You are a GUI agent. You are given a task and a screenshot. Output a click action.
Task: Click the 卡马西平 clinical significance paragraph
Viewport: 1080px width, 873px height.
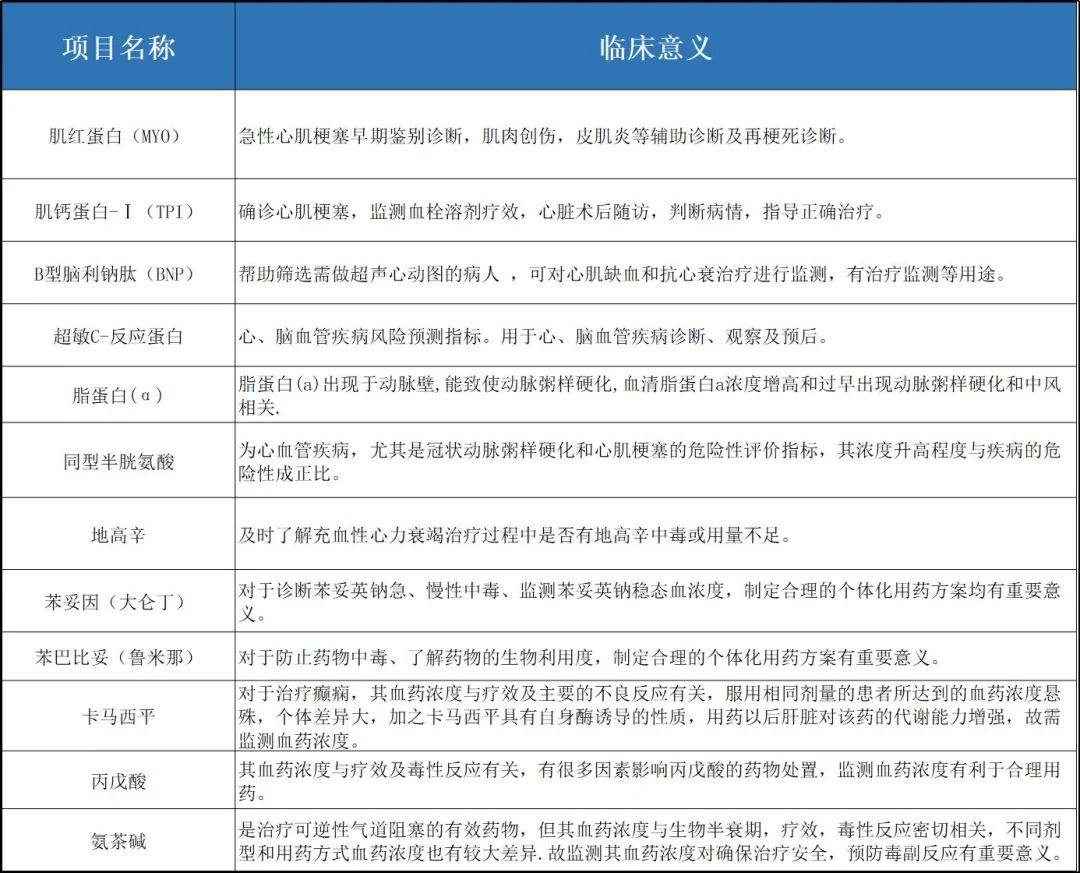[x=650, y=716]
